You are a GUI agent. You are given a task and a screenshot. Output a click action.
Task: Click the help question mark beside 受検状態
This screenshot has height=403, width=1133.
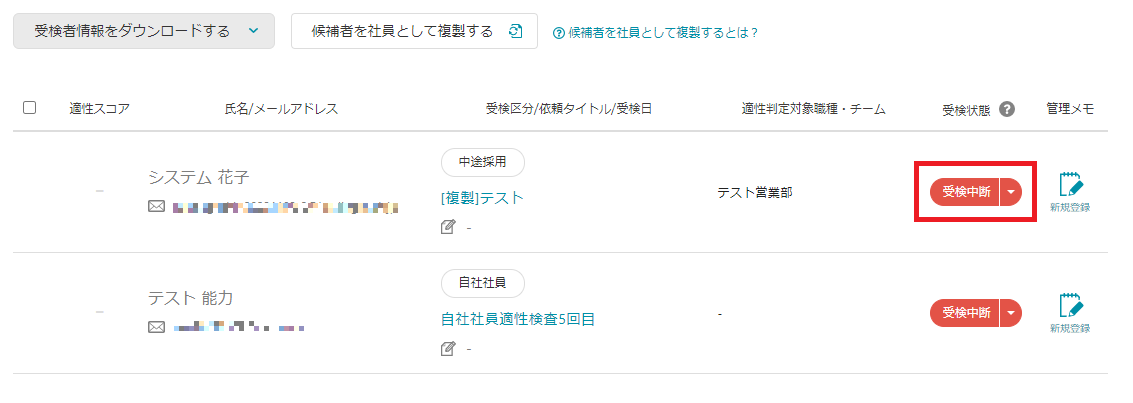coord(1007,109)
